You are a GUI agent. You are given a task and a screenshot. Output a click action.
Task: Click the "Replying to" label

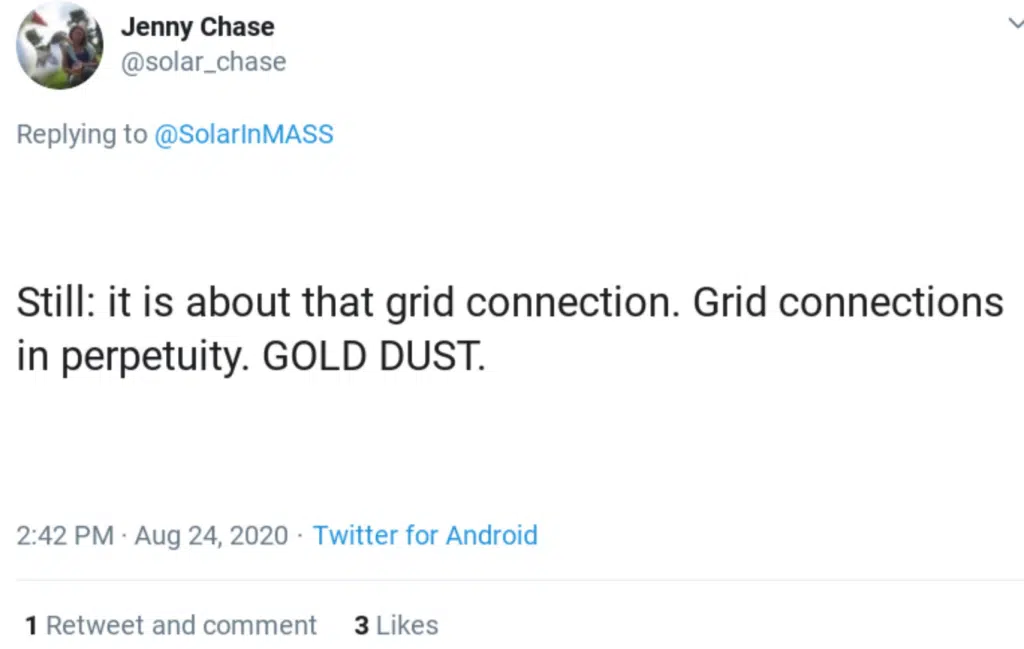(82, 134)
